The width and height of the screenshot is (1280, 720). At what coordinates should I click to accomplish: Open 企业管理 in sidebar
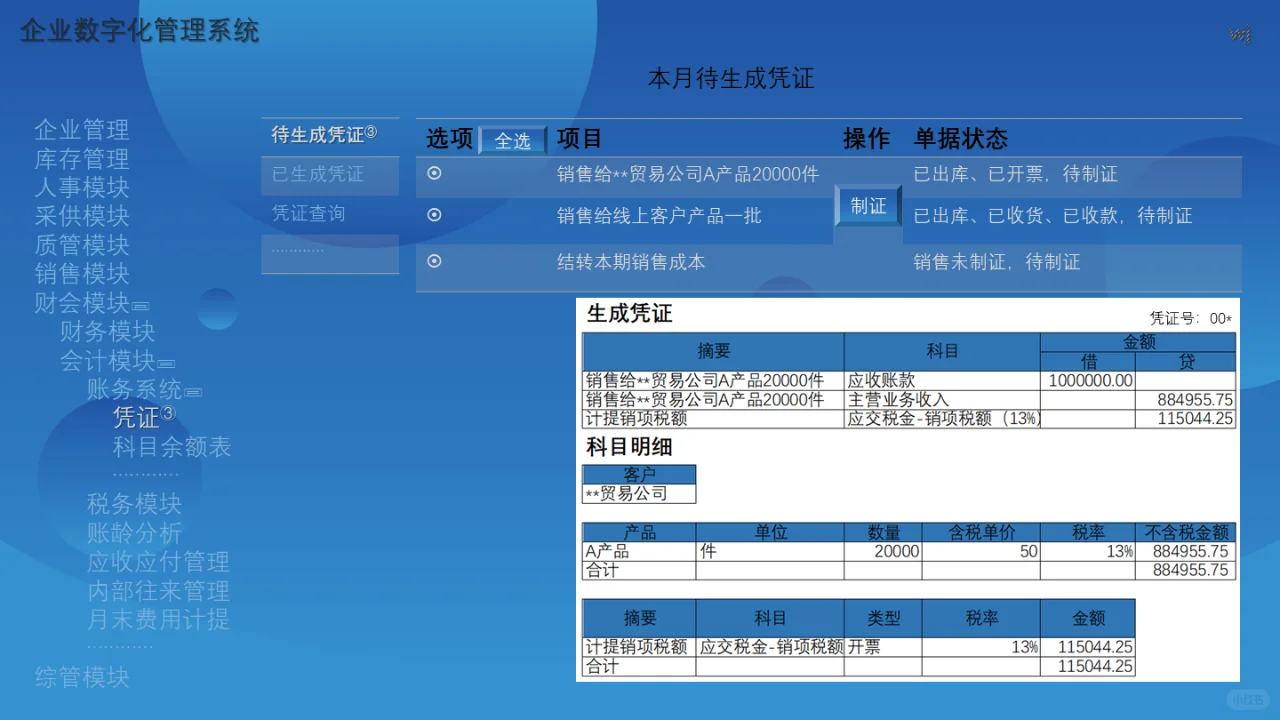pyautogui.click(x=82, y=130)
